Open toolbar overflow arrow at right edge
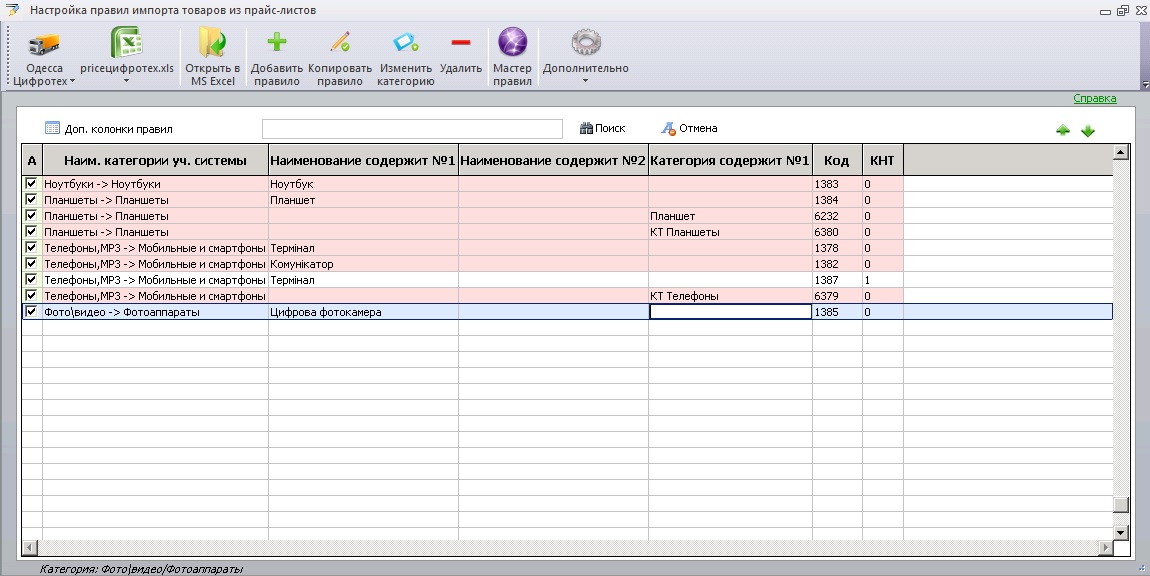The height and width of the screenshot is (576, 1150). tap(1146, 85)
